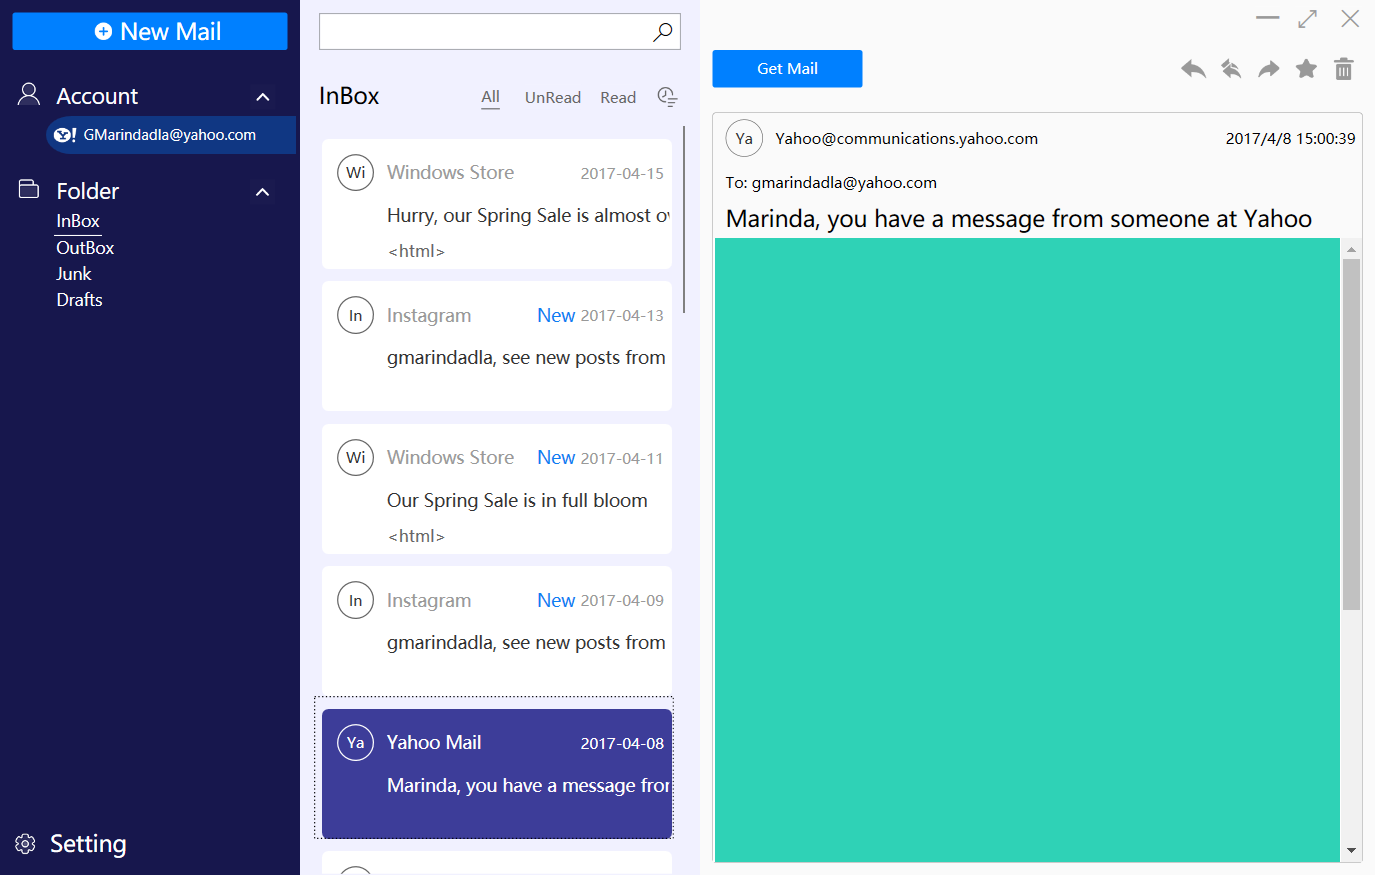The height and width of the screenshot is (875, 1375).
Task: Collapse the Account section chevron
Action: pos(263,97)
